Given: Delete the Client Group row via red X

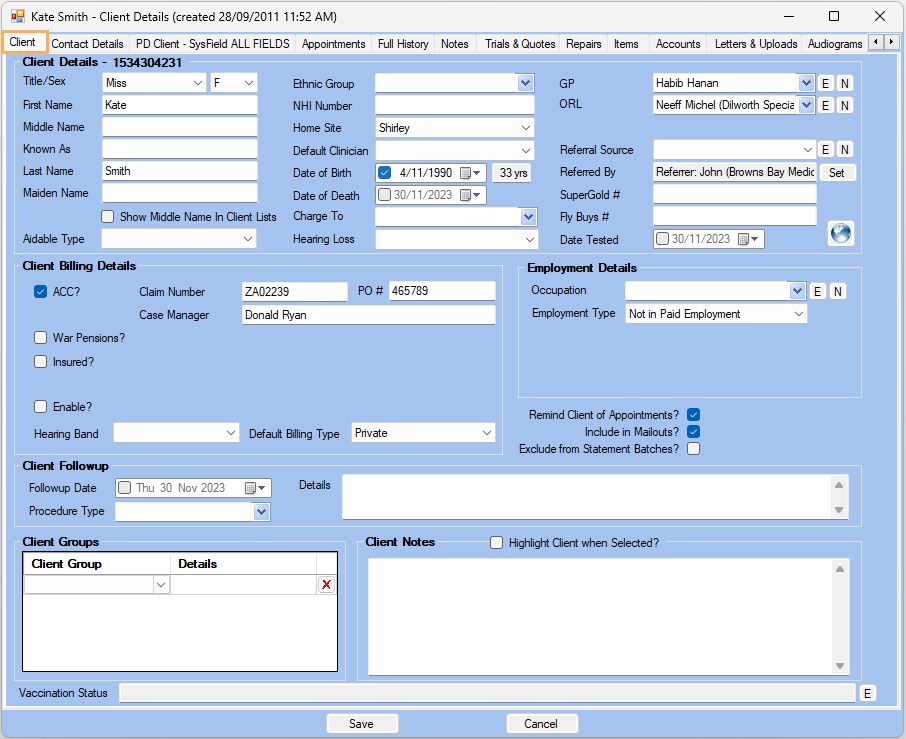Looking at the screenshot, I should coord(326,584).
